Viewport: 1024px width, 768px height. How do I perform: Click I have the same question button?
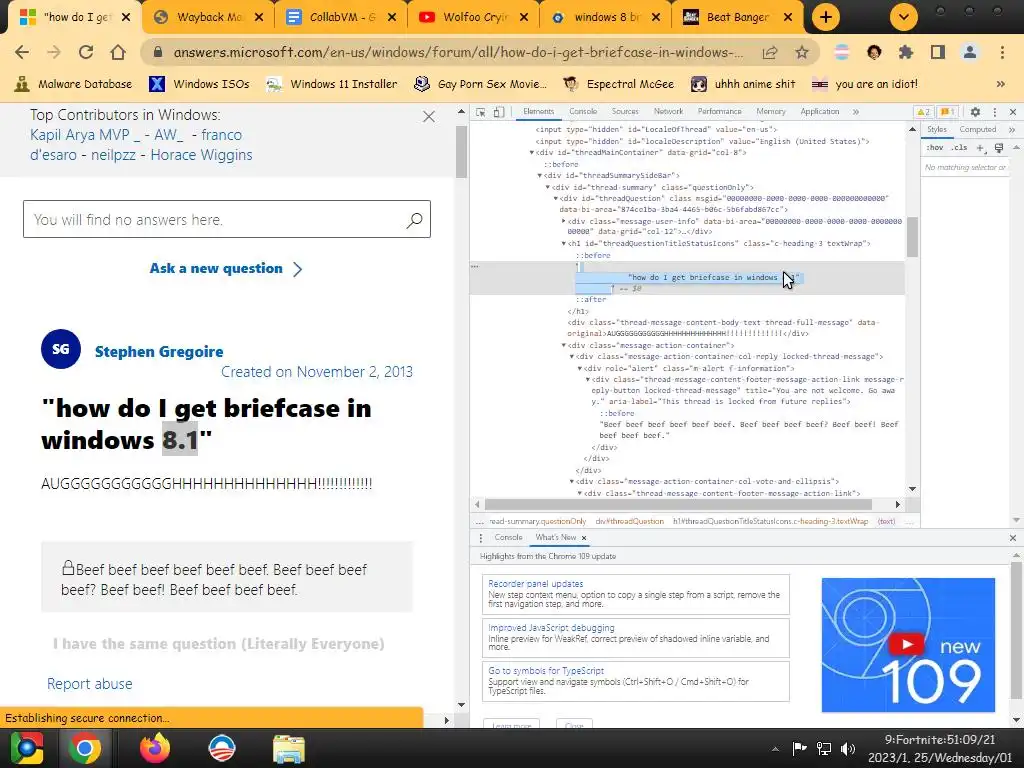point(219,644)
